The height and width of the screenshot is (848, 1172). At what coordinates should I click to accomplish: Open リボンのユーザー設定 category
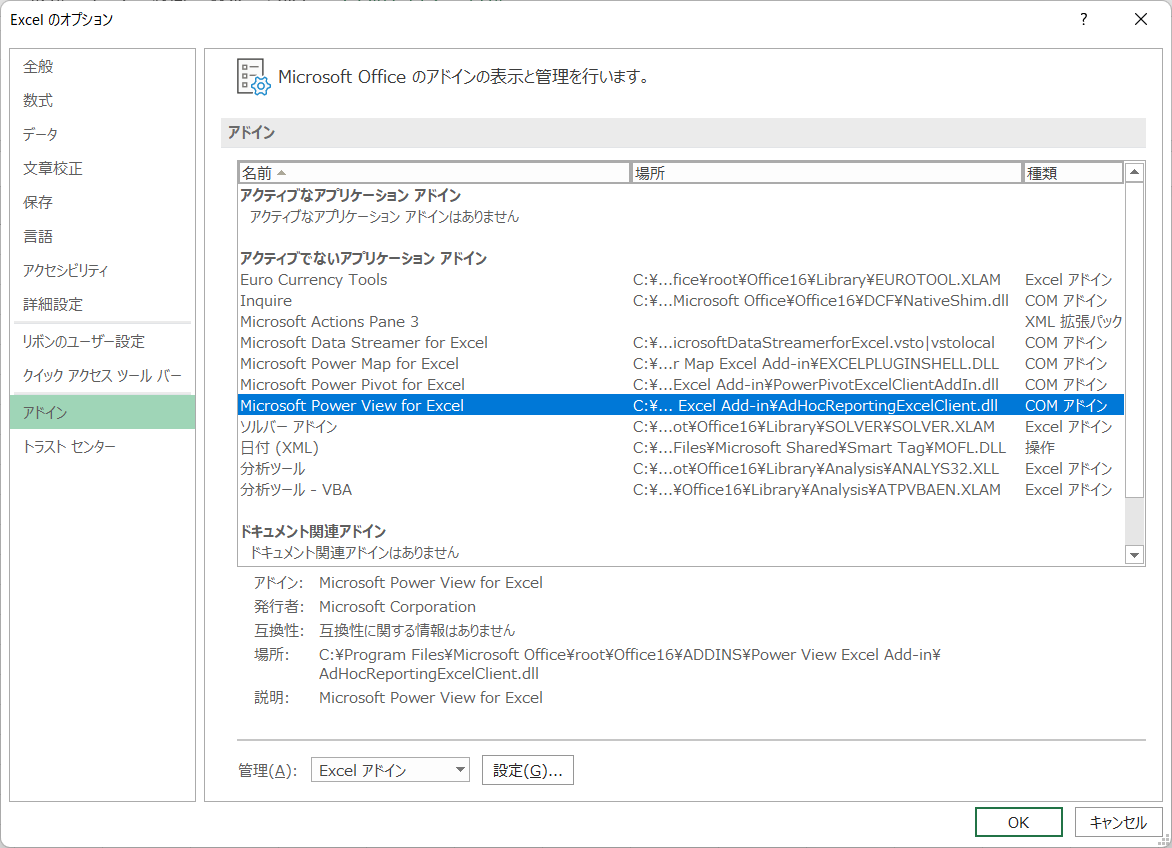coord(102,341)
